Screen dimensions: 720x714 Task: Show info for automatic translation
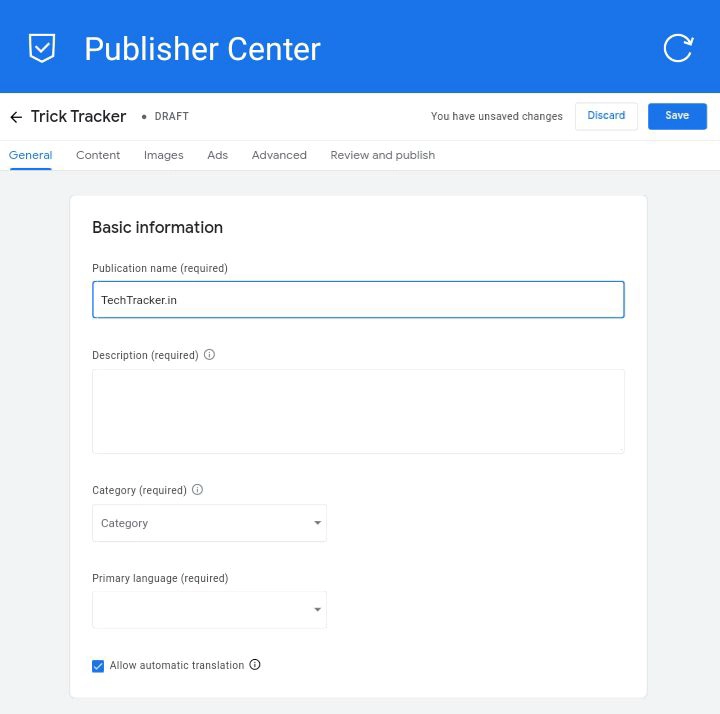point(255,665)
